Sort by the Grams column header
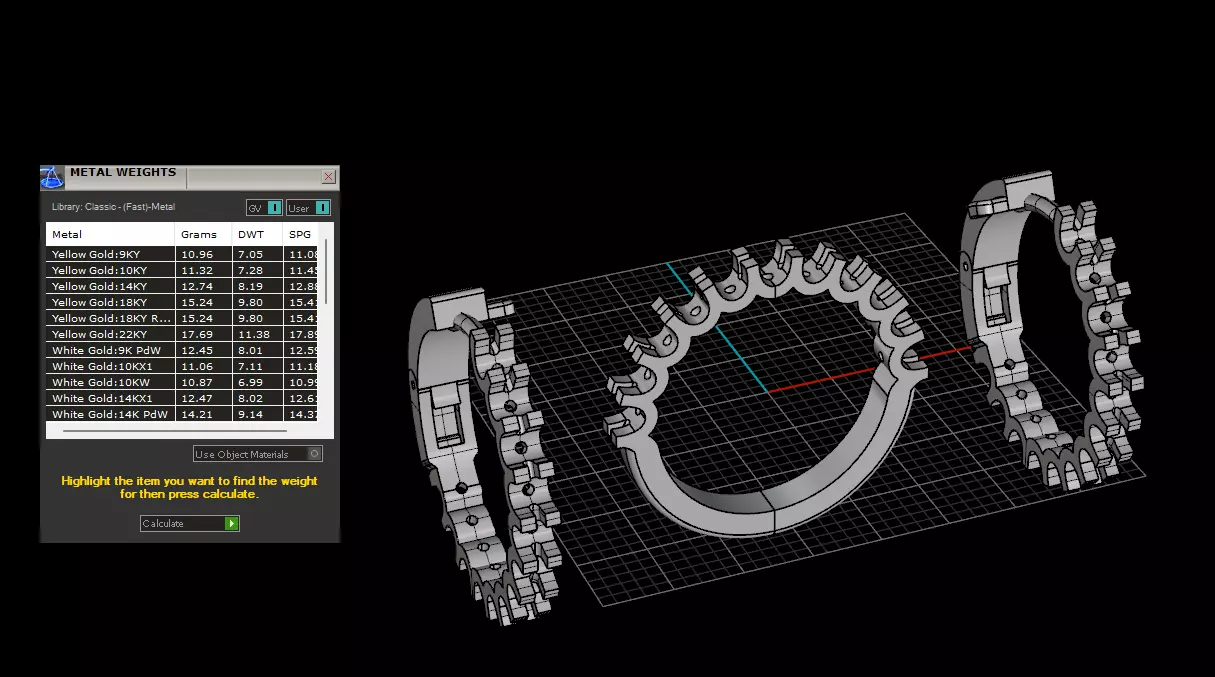The height and width of the screenshot is (677, 1215). (204, 234)
